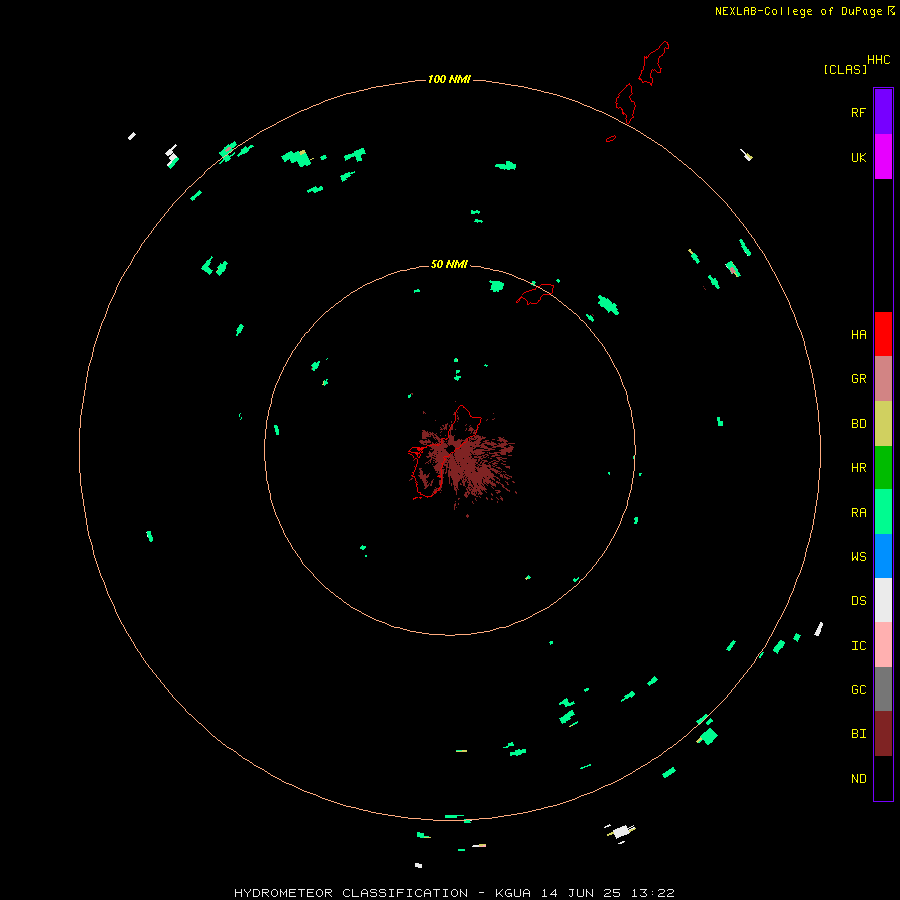Select the GC gray legend swatch
Image resolution: width=900 pixels, height=900 pixels.
(883, 689)
